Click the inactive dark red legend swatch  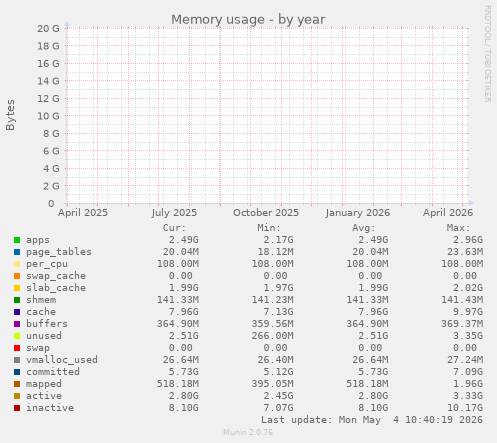[17, 408]
